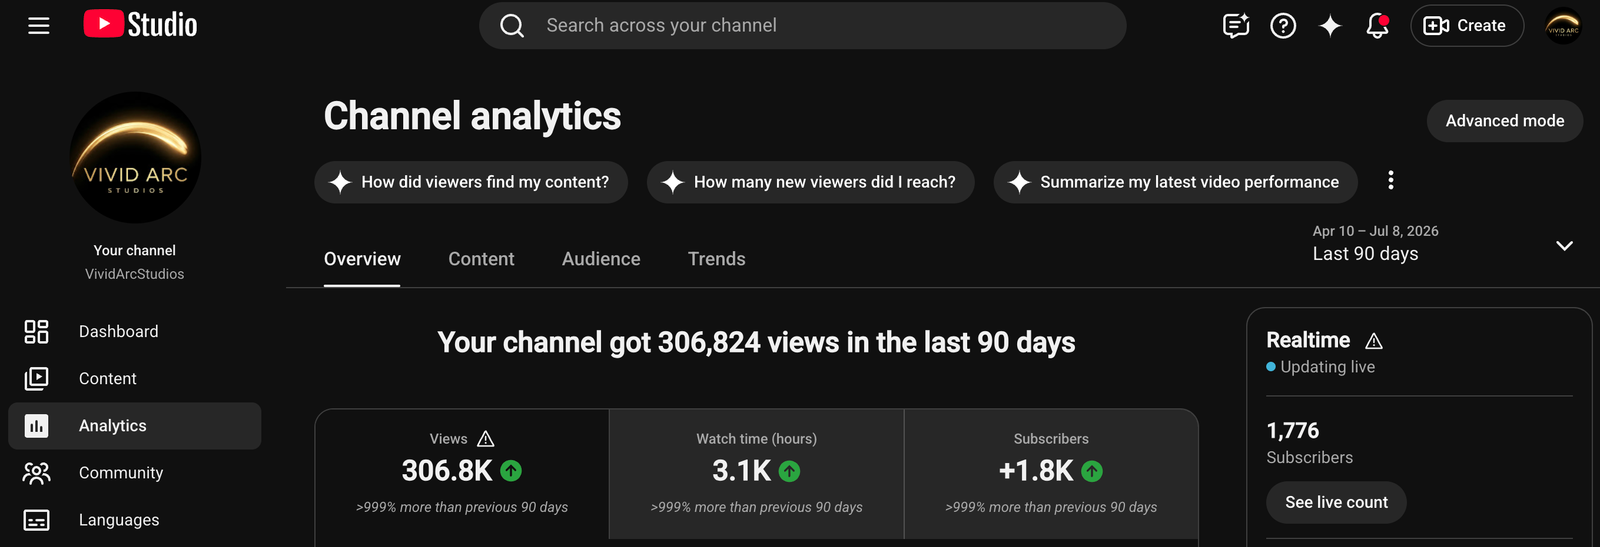This screenshot has width=1600, height=547.
Task: Click the green up arrow beside +1.8K
Action: coord(1092,471)
